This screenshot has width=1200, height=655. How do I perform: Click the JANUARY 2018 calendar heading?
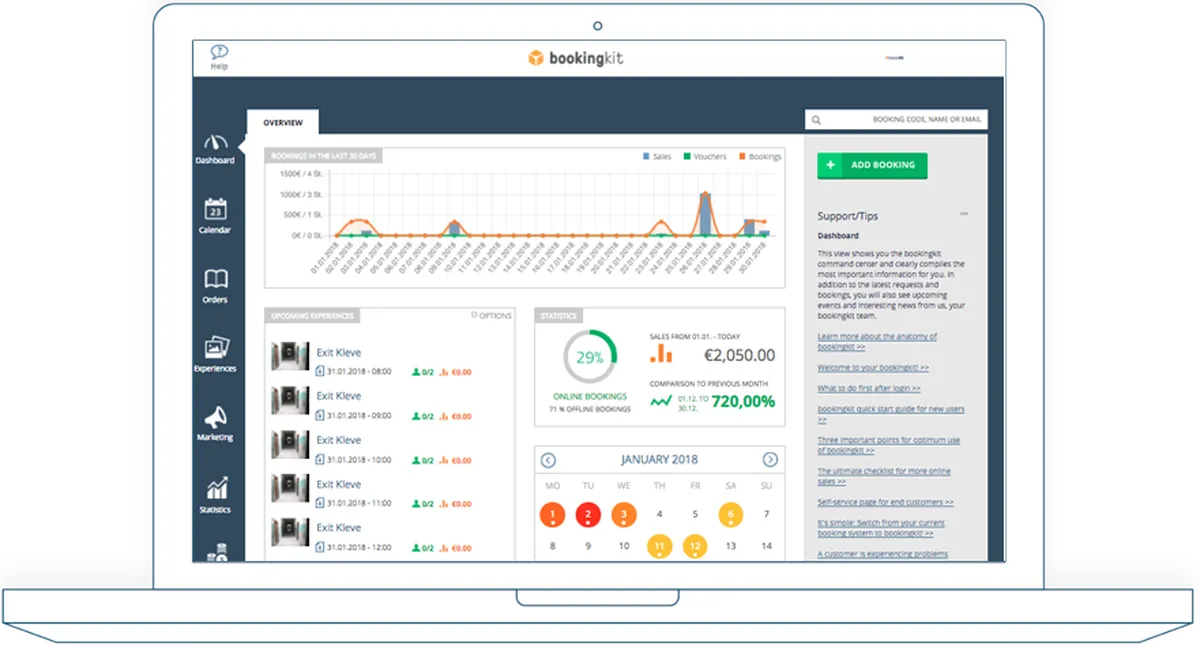click(659, 460)
